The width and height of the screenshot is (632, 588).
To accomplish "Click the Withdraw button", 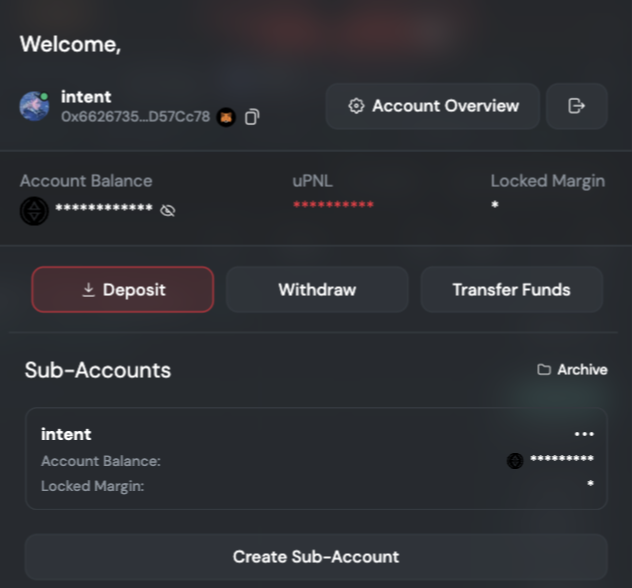I will 317,289.
